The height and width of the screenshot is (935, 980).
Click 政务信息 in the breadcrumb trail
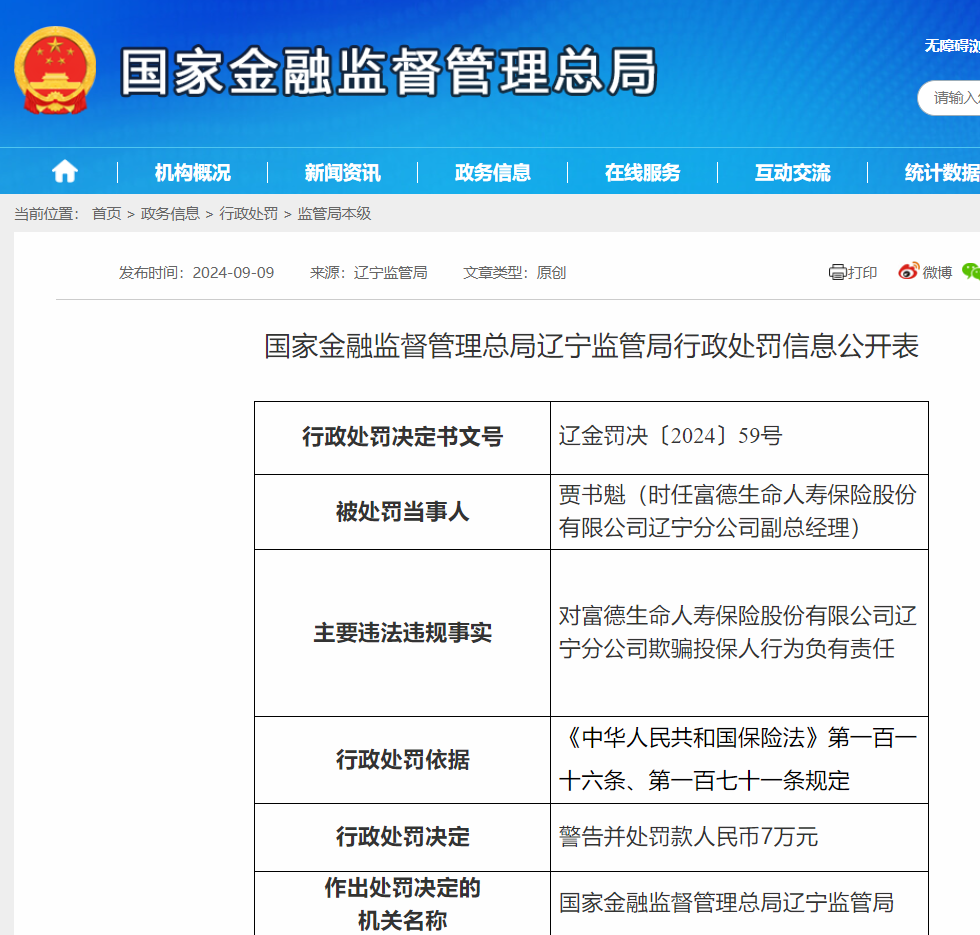(170, 214)
